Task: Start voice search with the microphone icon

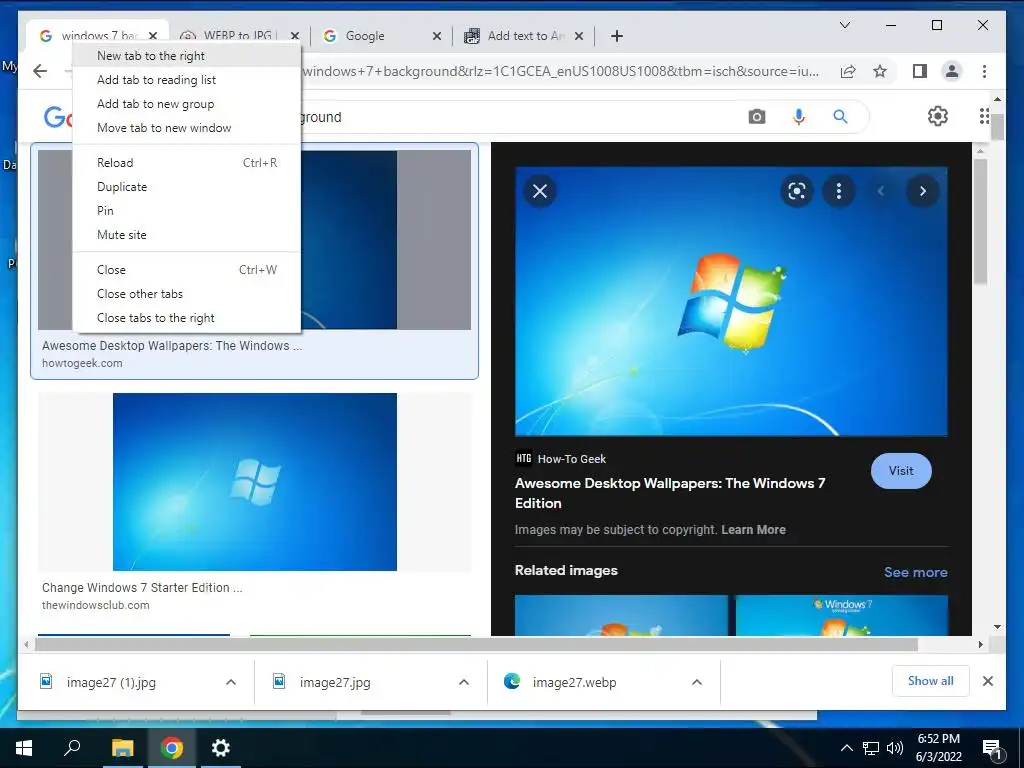Action: [798, 117]
